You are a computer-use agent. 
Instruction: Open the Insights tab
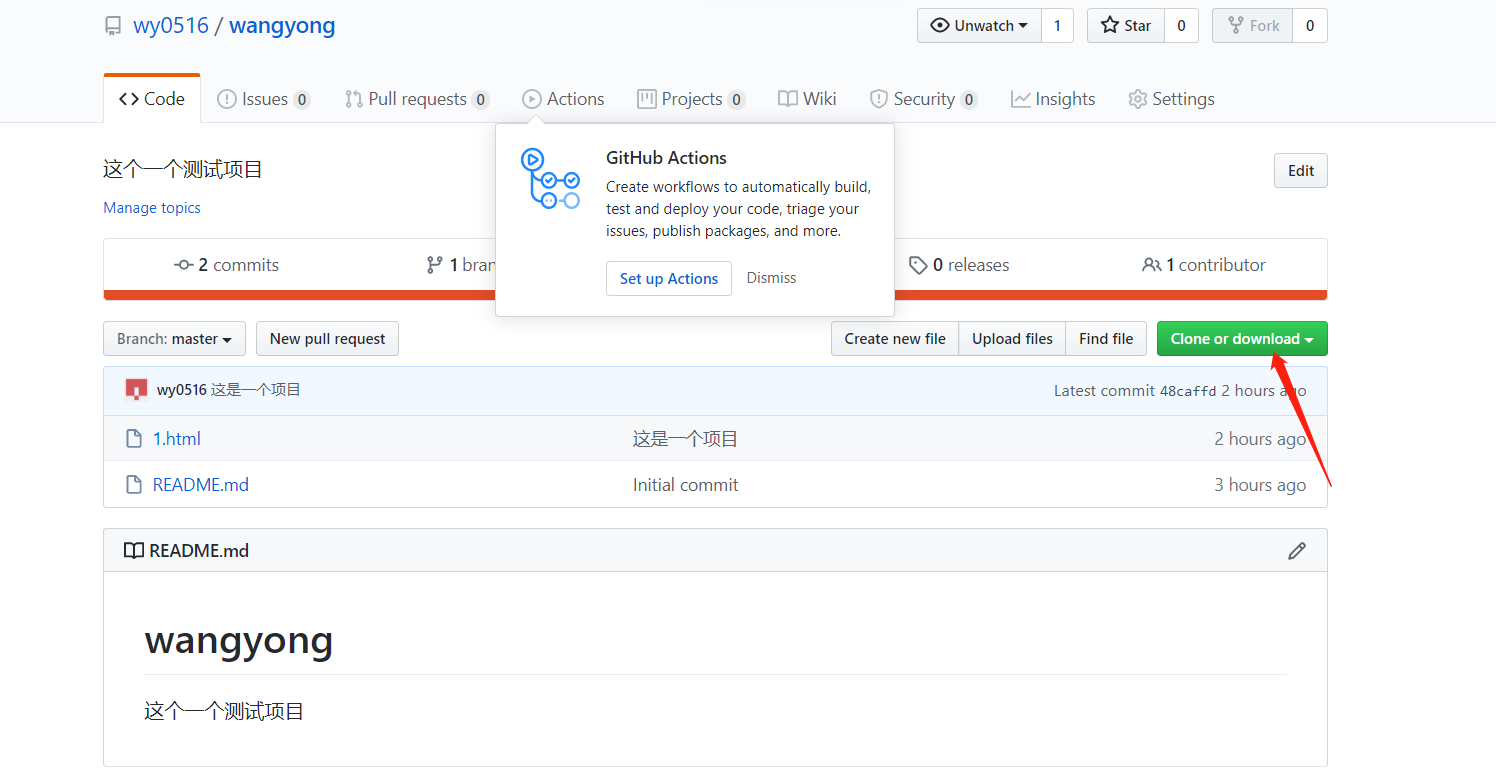click(x=1053, y=99)
